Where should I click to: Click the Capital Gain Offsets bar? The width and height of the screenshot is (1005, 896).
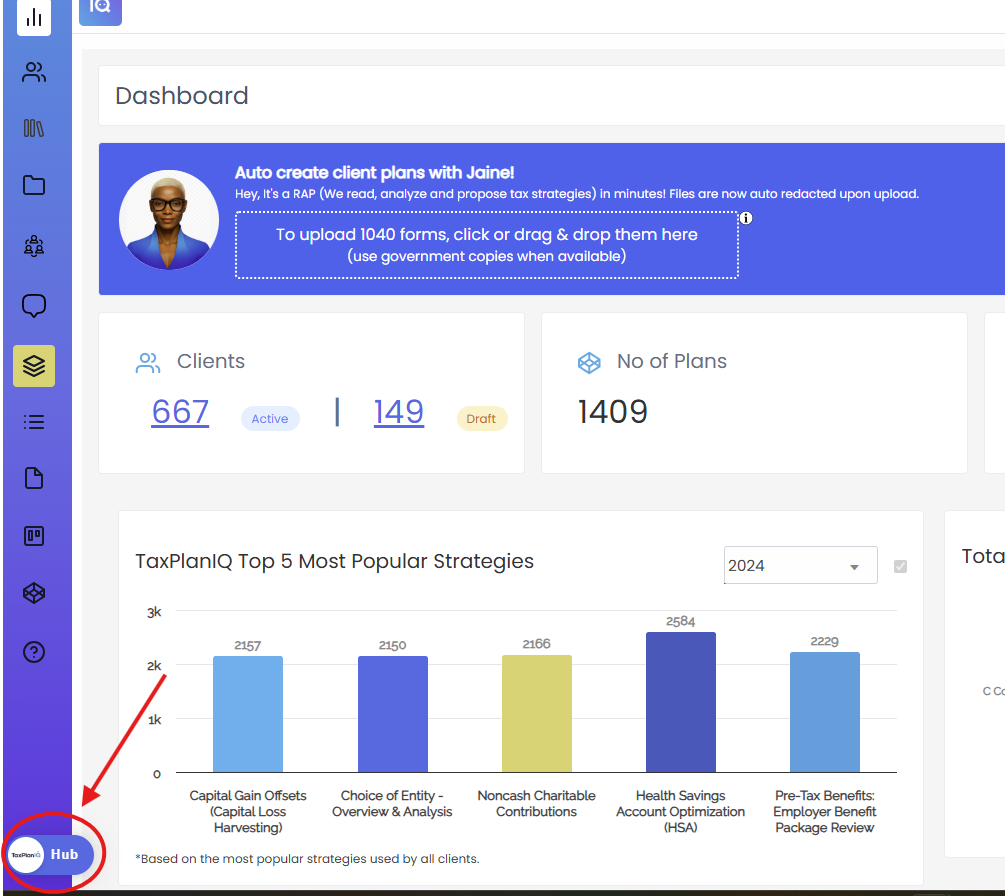[248, 714]
